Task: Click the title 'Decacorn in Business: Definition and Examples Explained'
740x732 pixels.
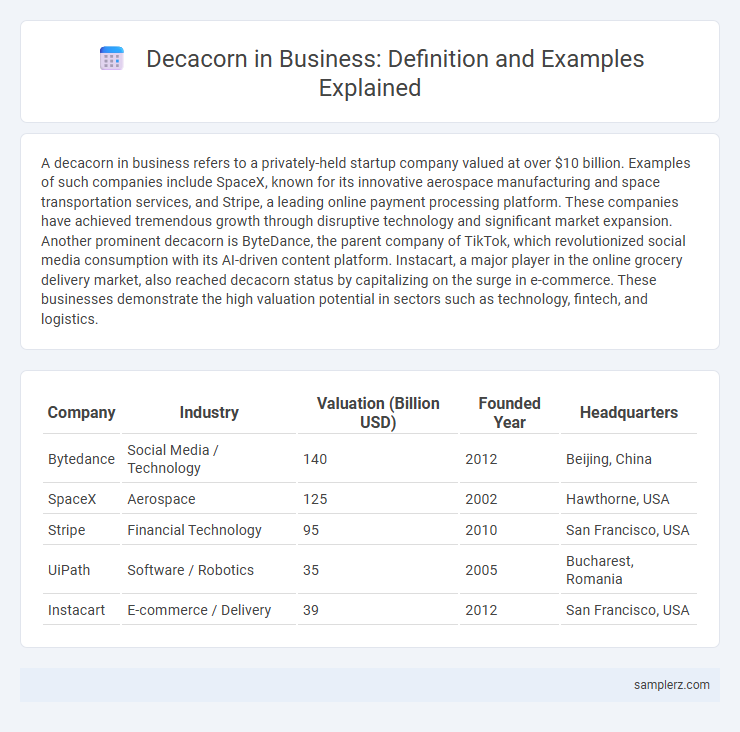Action: click(395, 73)
